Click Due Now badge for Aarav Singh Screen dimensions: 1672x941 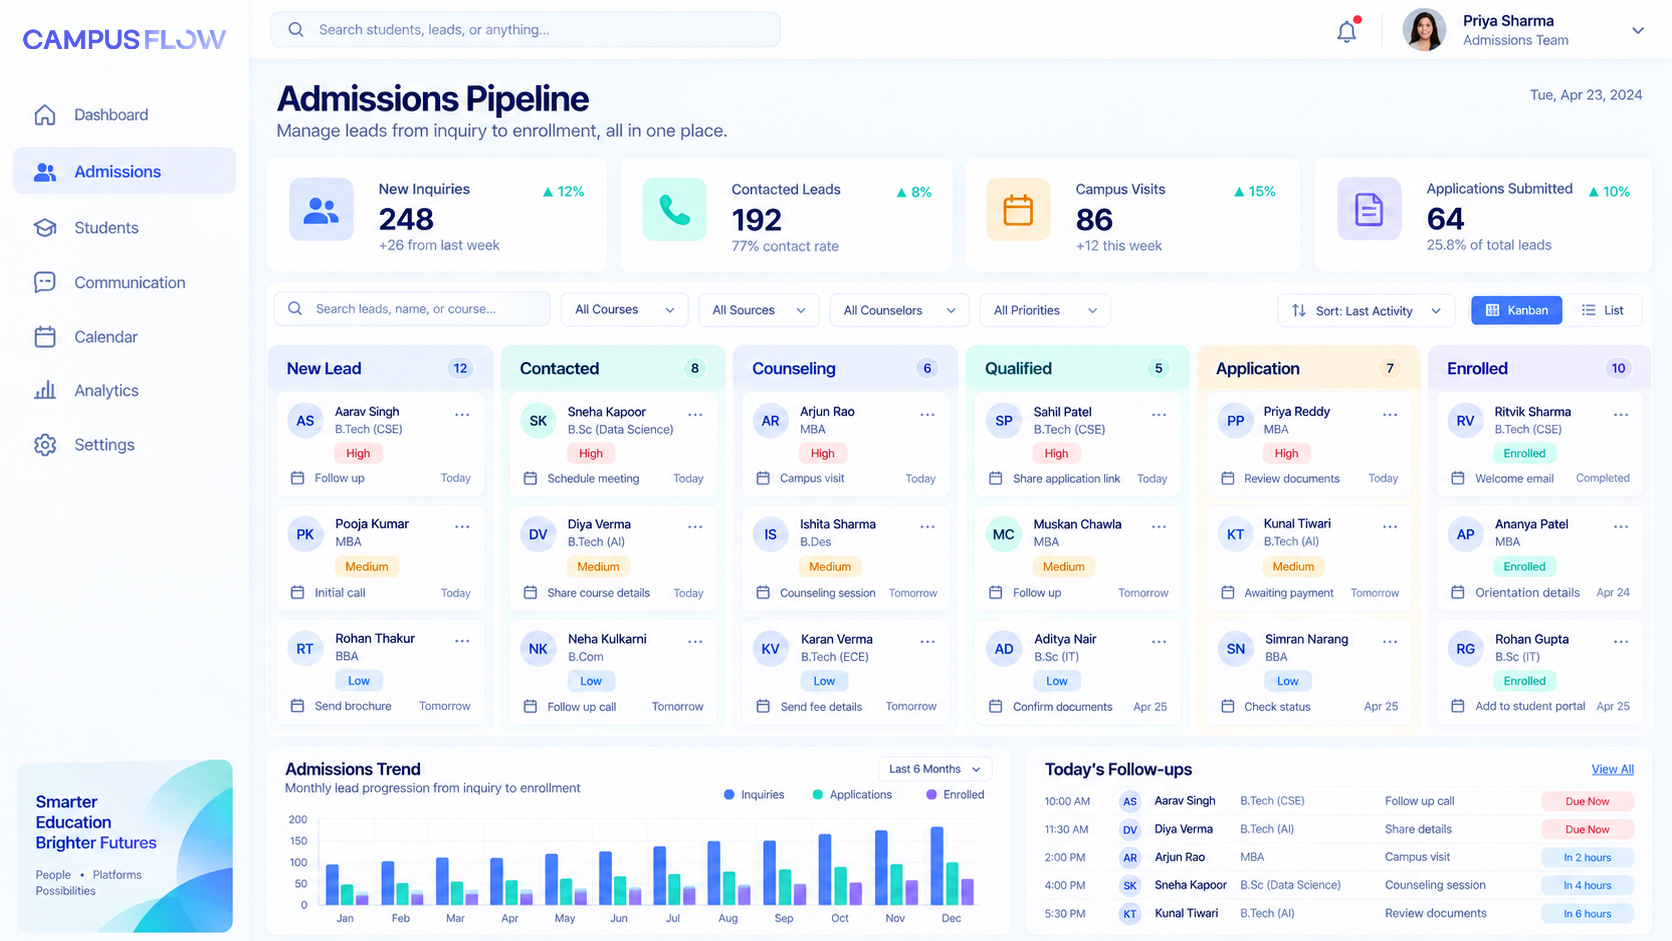(1587, 801)
